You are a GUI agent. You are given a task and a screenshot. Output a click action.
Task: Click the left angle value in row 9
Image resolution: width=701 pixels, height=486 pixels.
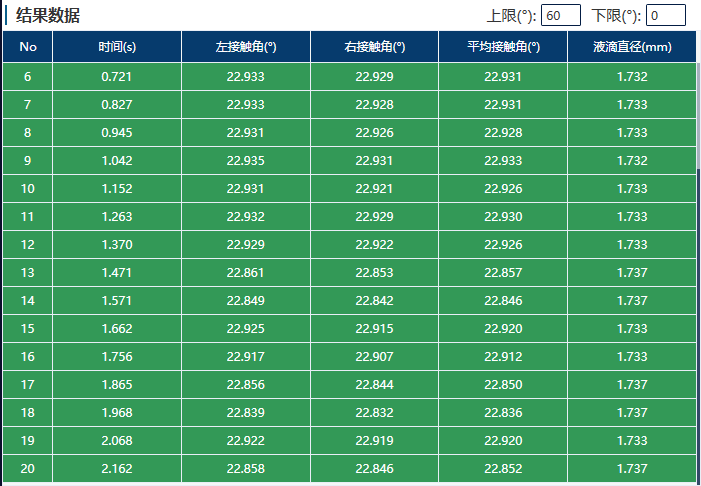click(246, 161)
